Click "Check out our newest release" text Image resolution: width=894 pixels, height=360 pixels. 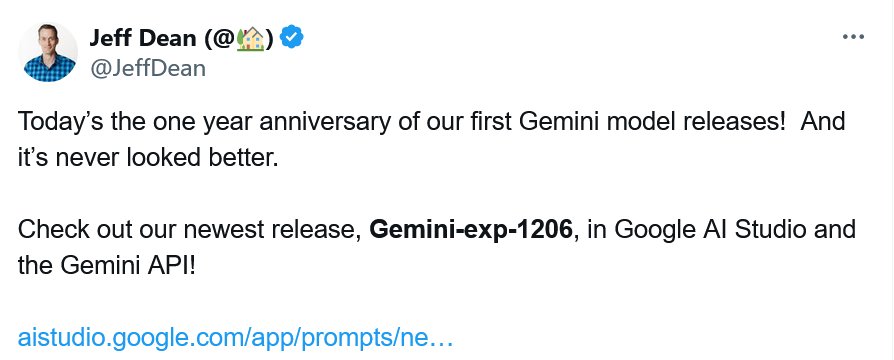click(189, 229)
